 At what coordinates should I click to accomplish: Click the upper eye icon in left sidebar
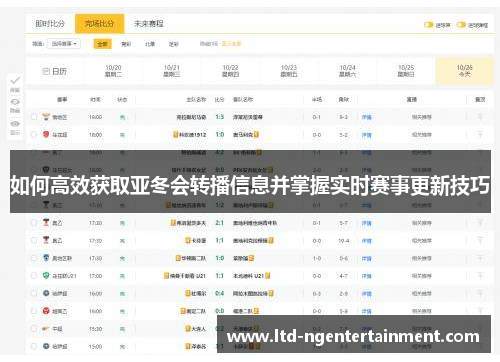pos(15,102)
